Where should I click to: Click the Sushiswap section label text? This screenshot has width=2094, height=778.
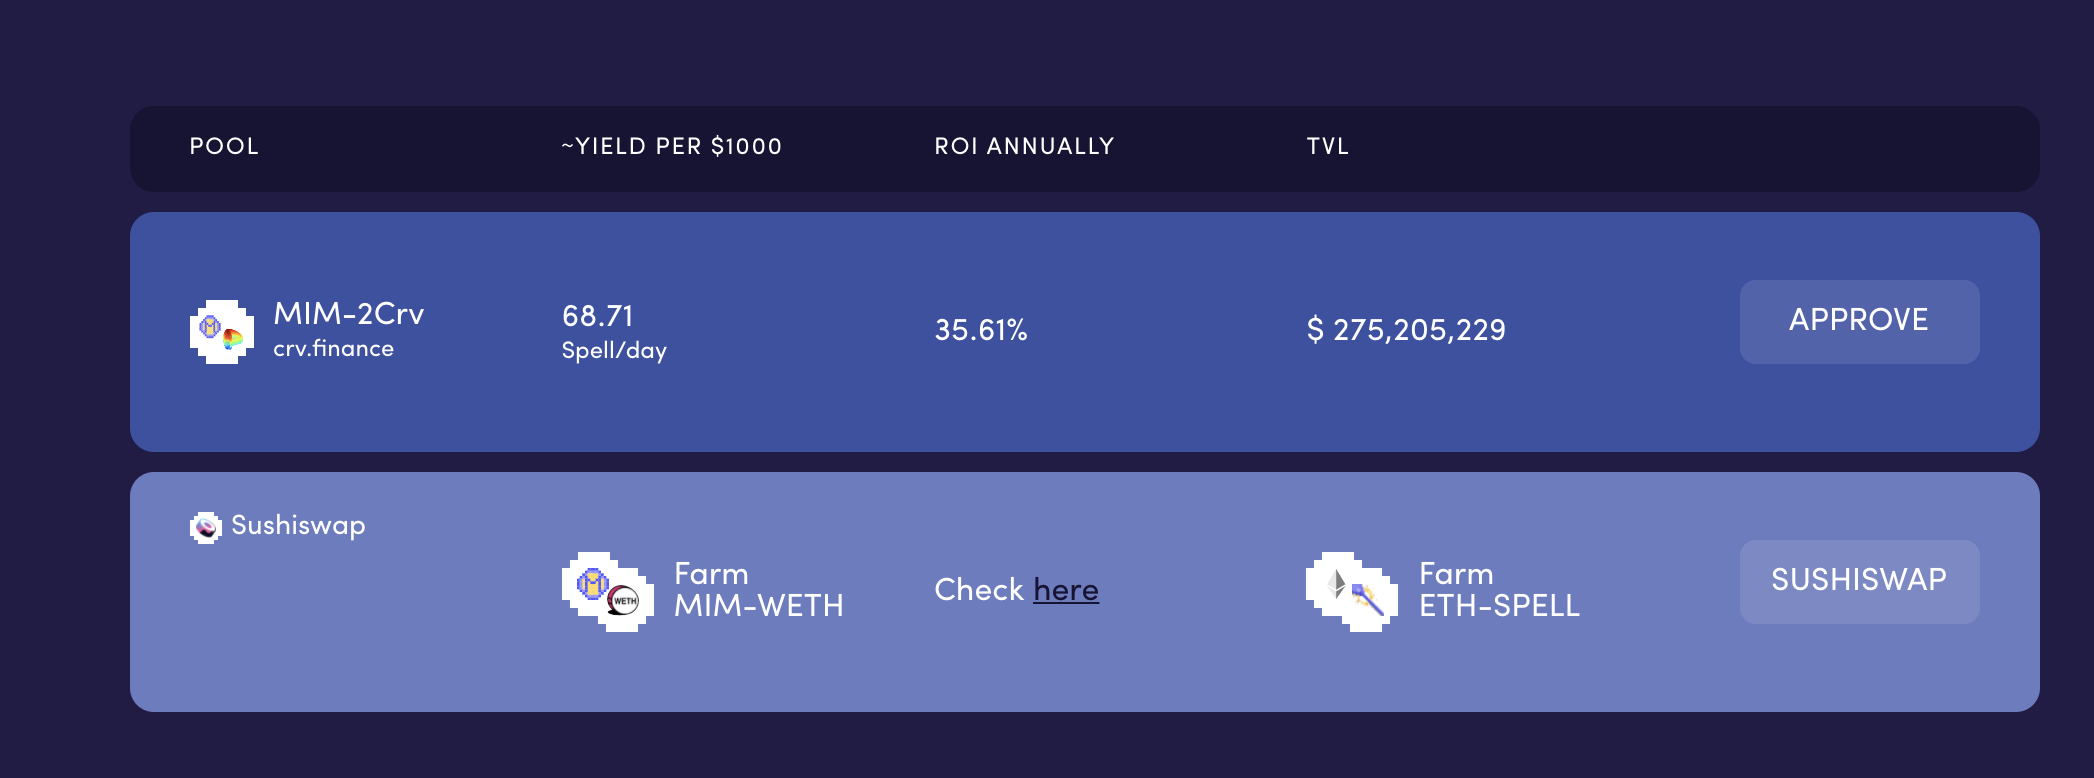pos(298,525)
